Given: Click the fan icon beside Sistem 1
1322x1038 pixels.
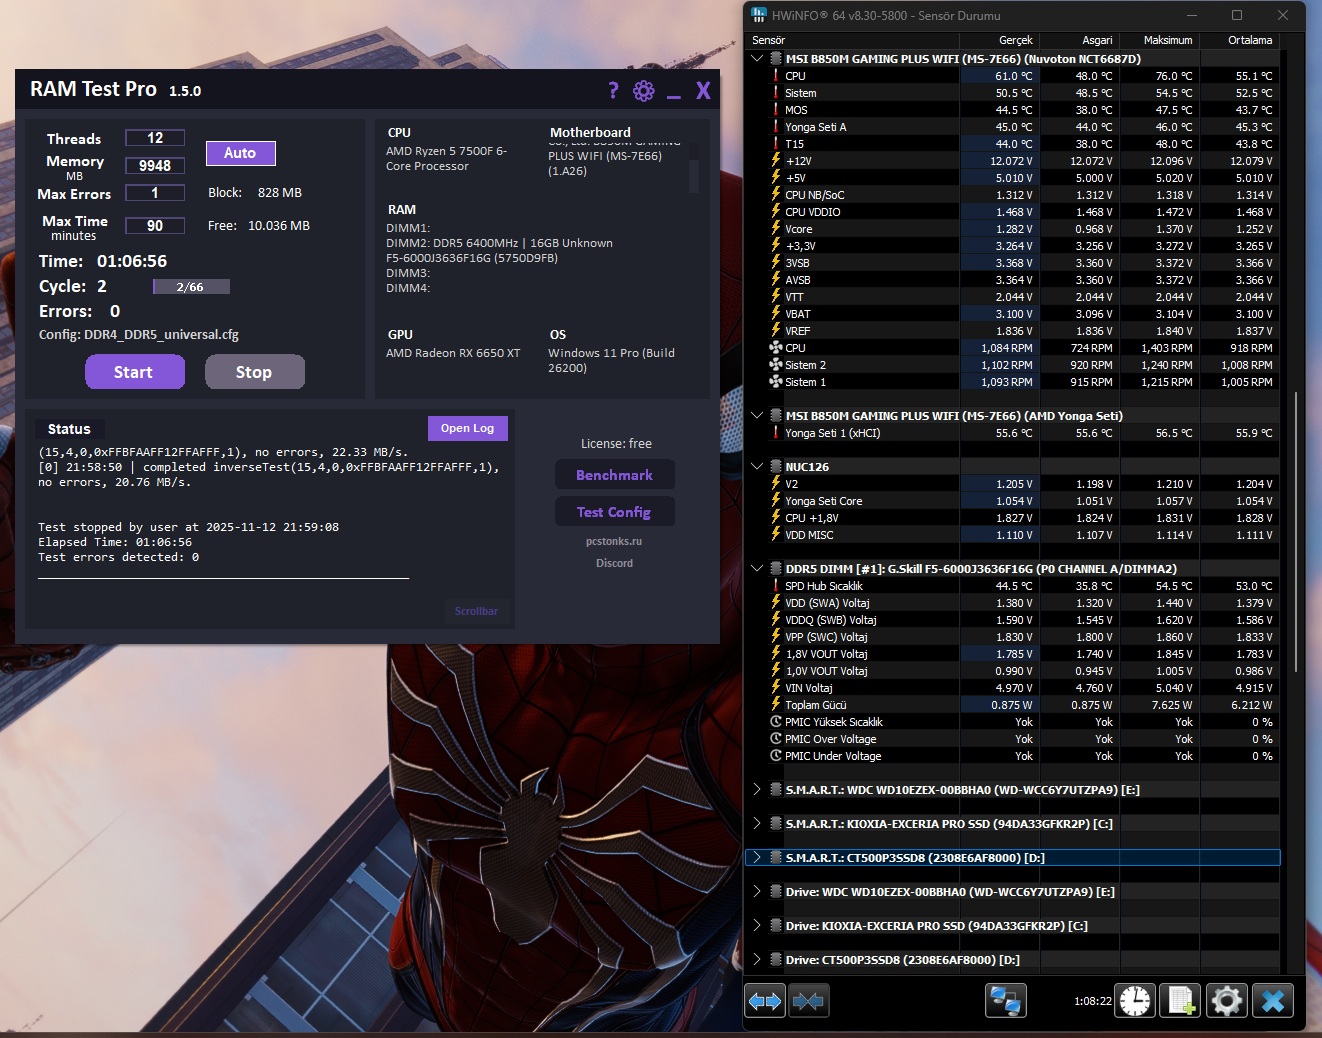Looking at the screenshot, I should click(775, 382).
